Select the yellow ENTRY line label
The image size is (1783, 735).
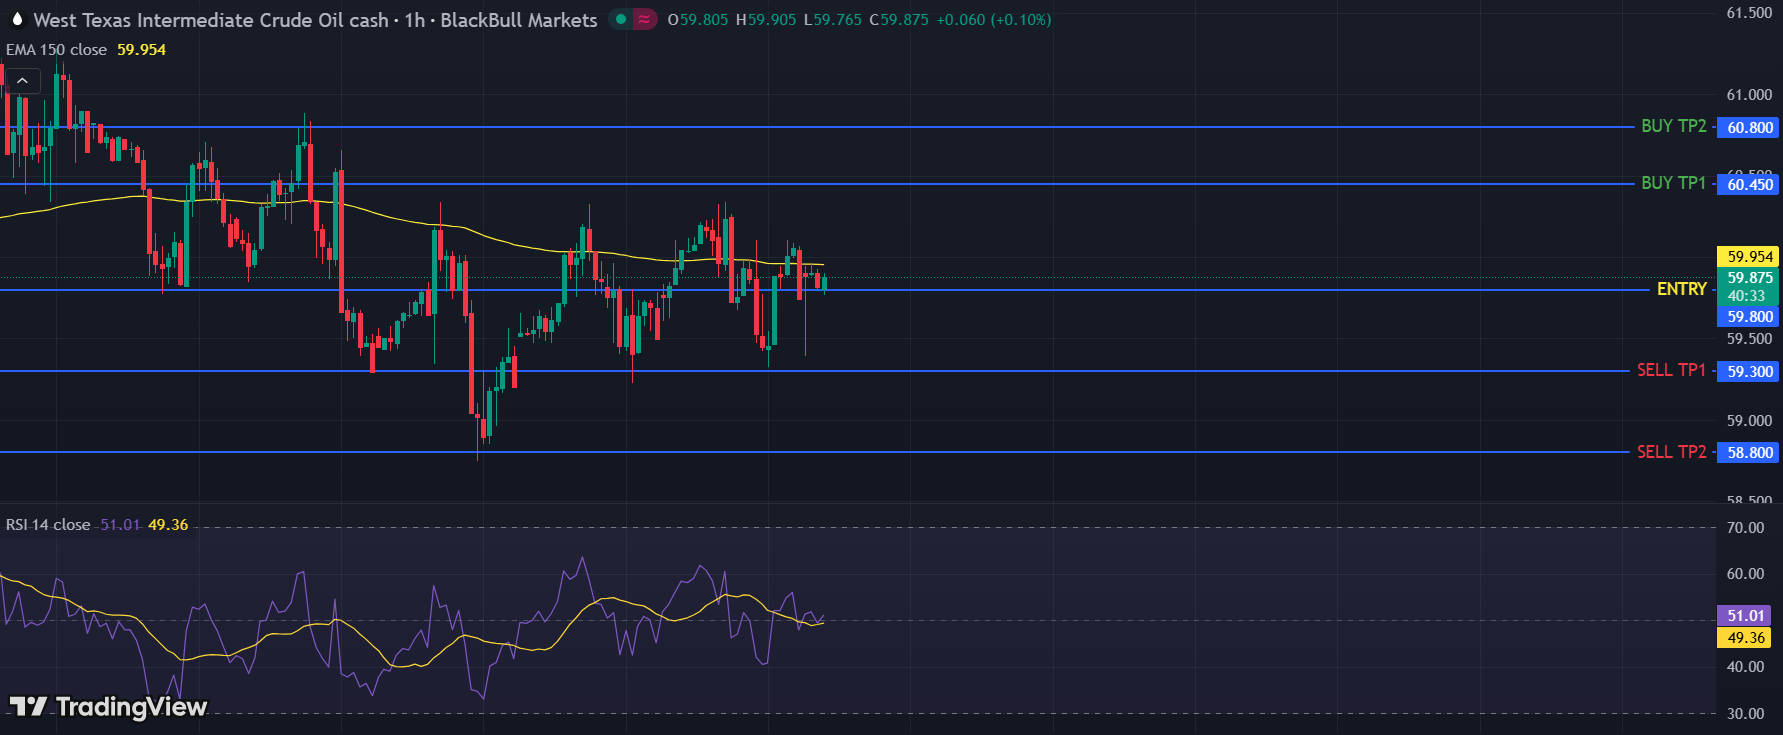coord(1681,289)
